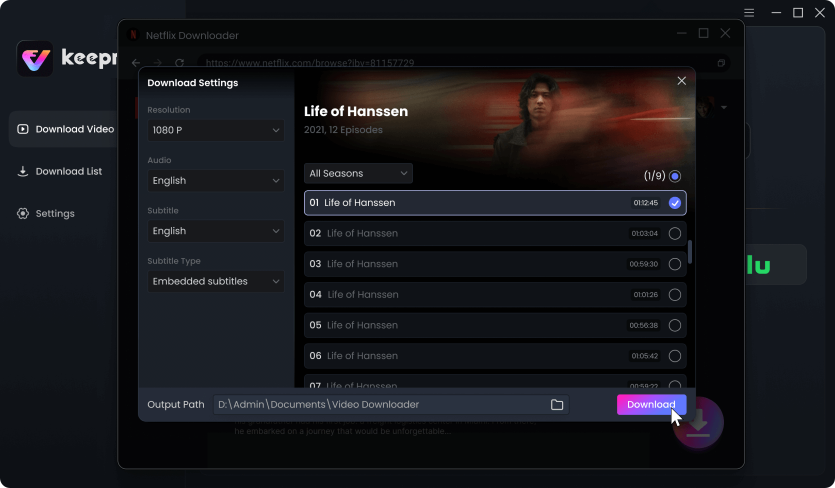Close the Netflix Downloader window

tap(725, 33)
